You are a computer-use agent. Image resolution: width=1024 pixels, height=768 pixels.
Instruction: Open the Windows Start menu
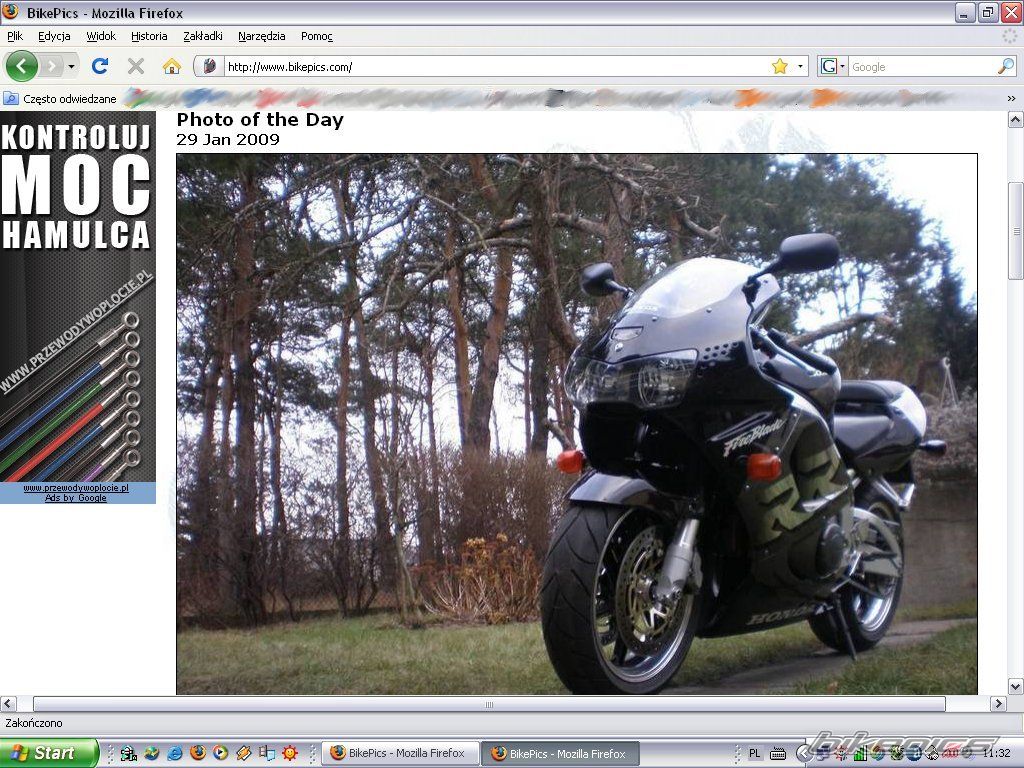(49, 753)
